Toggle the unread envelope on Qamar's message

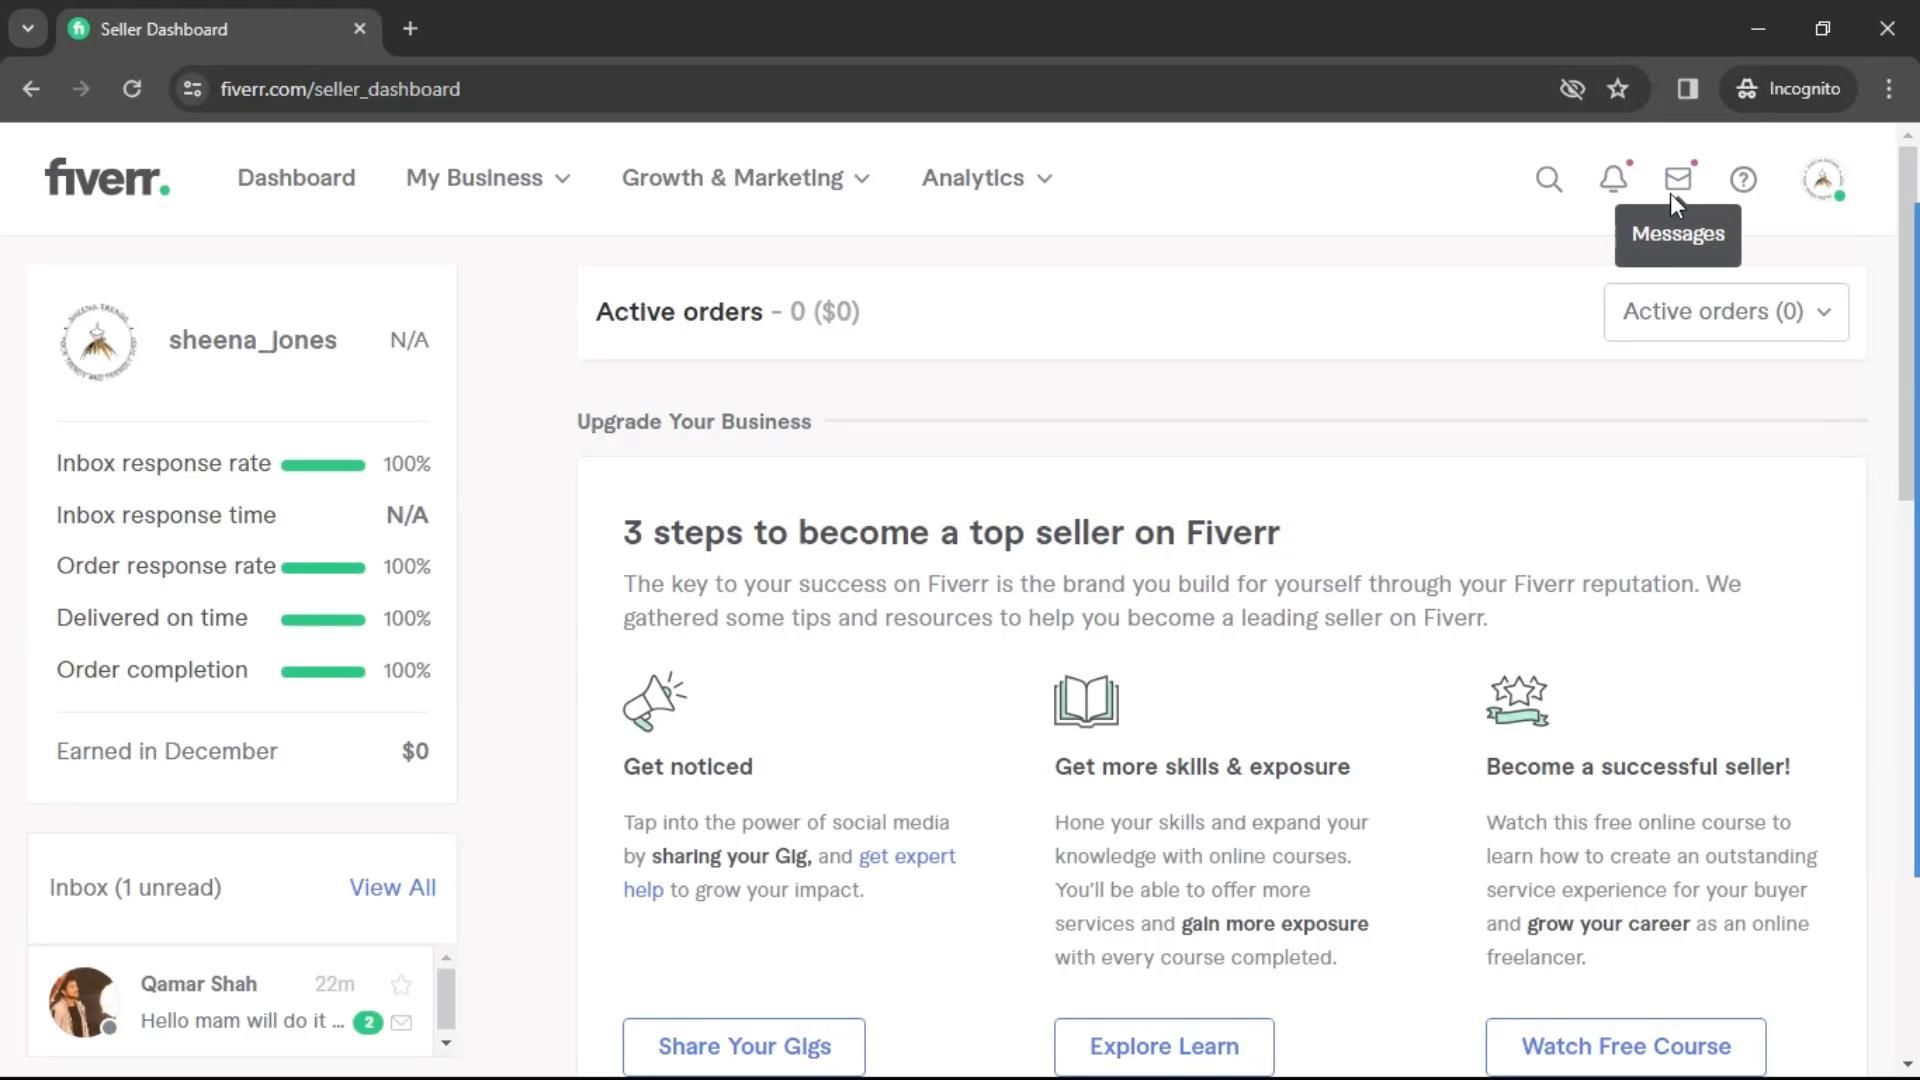tap(401, 1022)
